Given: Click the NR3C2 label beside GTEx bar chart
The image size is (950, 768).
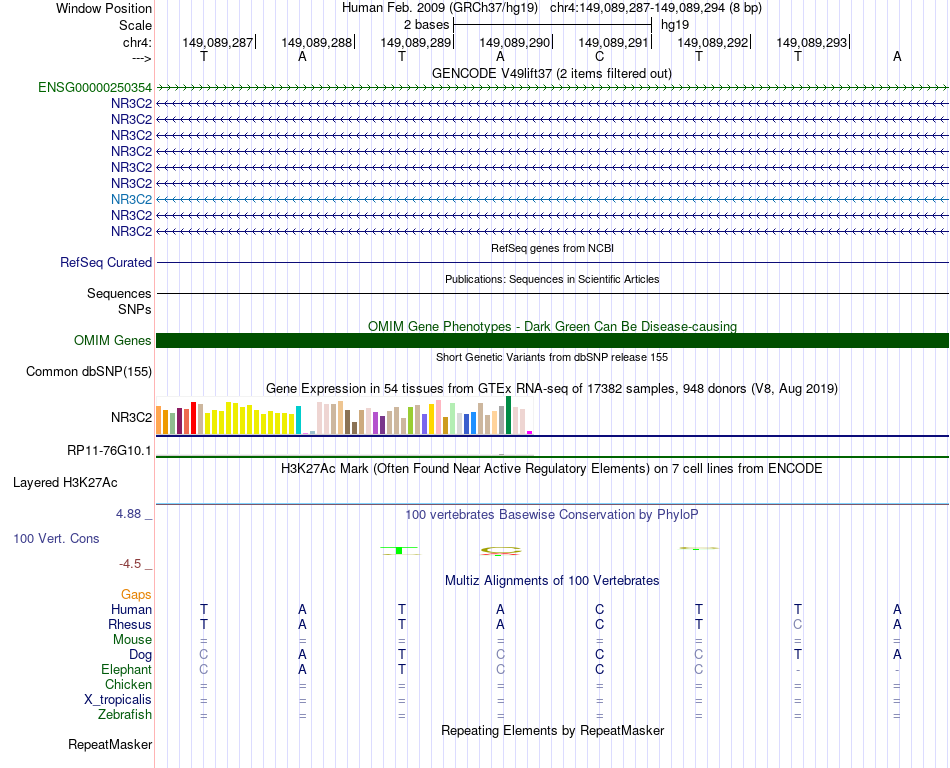Looking at the screenshot, I should click(x=131, y=417).
